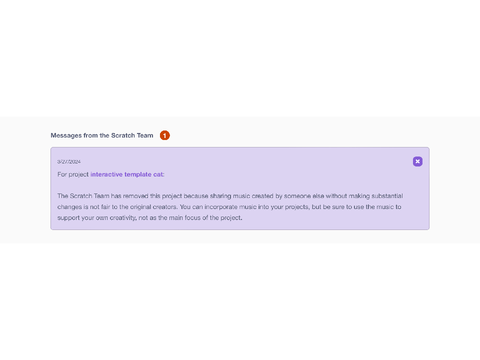Click the second line starting 'changes is not fair'
Image resolution: width=480 pixels, height=360 pixels.
229,207
